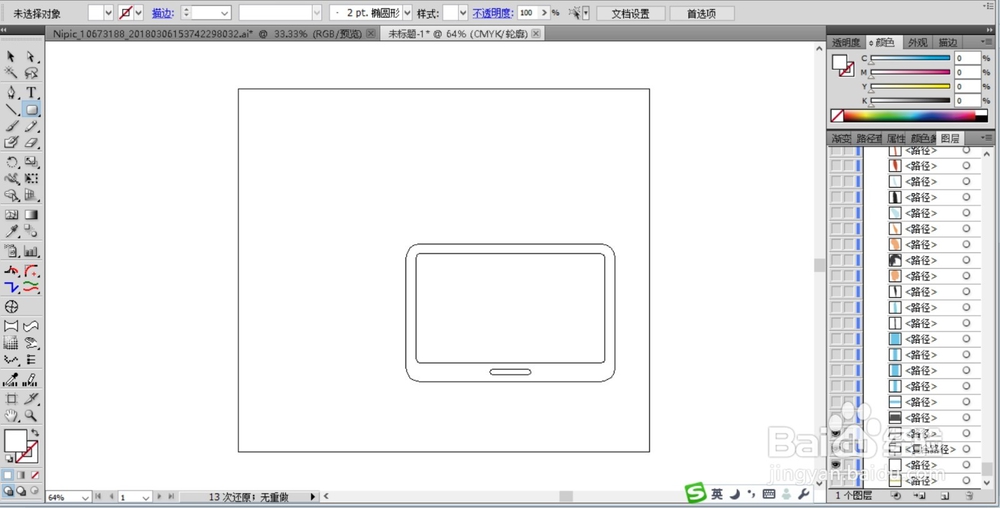The width and height of the screenshot is (1000, 508).
Task: Open the Color panel flyout menu
Action: (987, 42)
